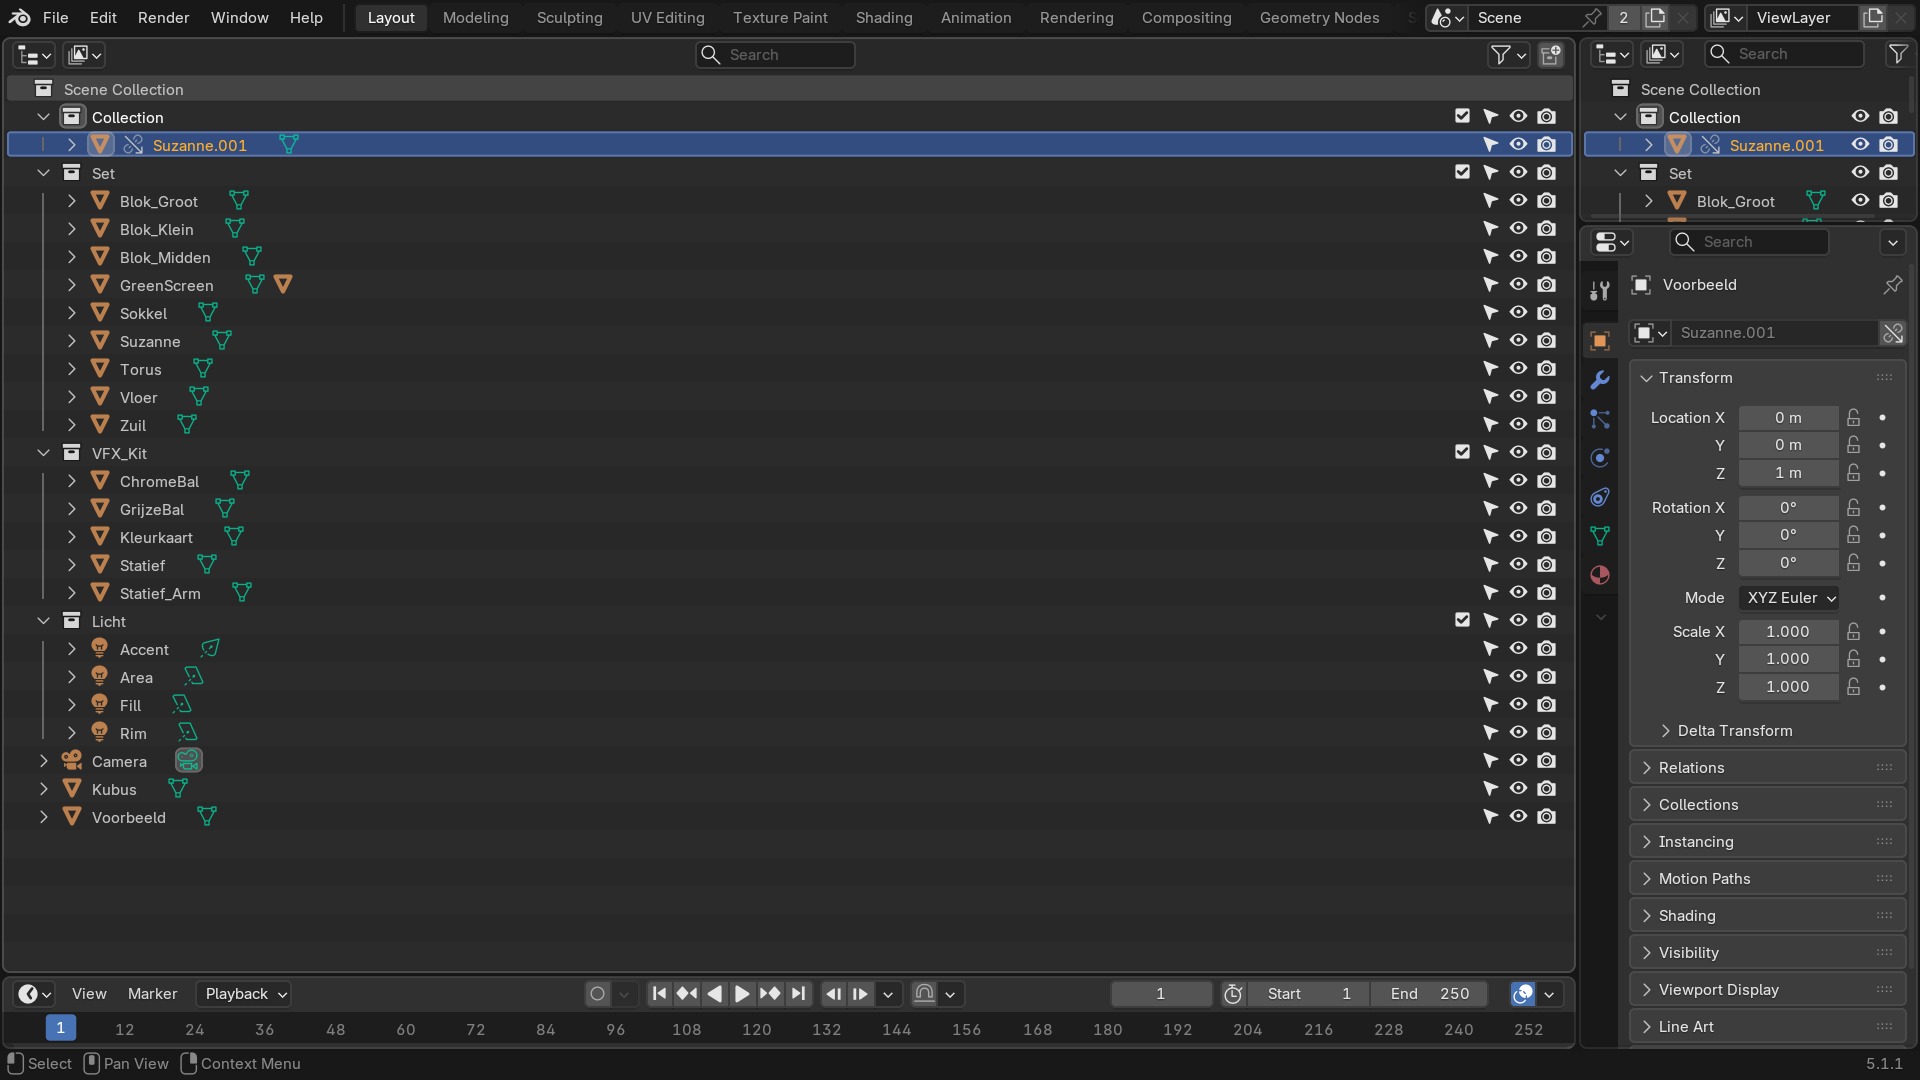Uncheck exclude checkbox for VFX_Kit collection
Image resolution: width=1920 pixels, height=1080 pixels.
pos(1462,452)
